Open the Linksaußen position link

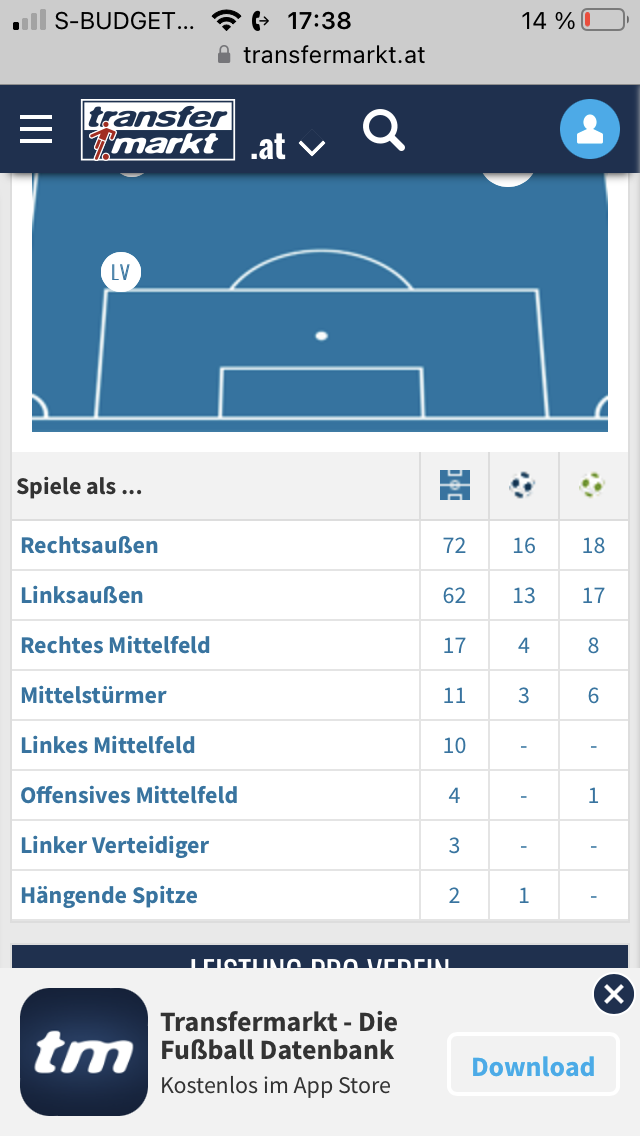click(82, 596)
